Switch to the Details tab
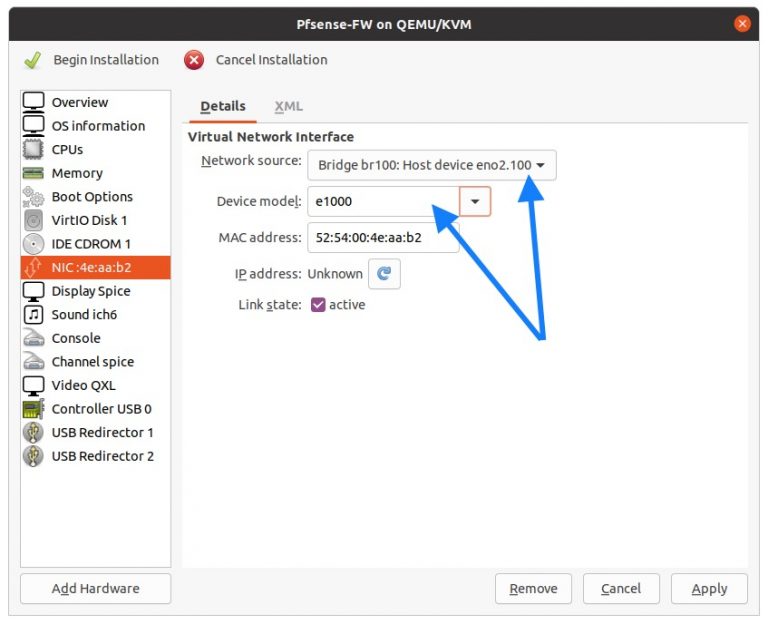Screen dimensions: 768x624 (223, 106)
